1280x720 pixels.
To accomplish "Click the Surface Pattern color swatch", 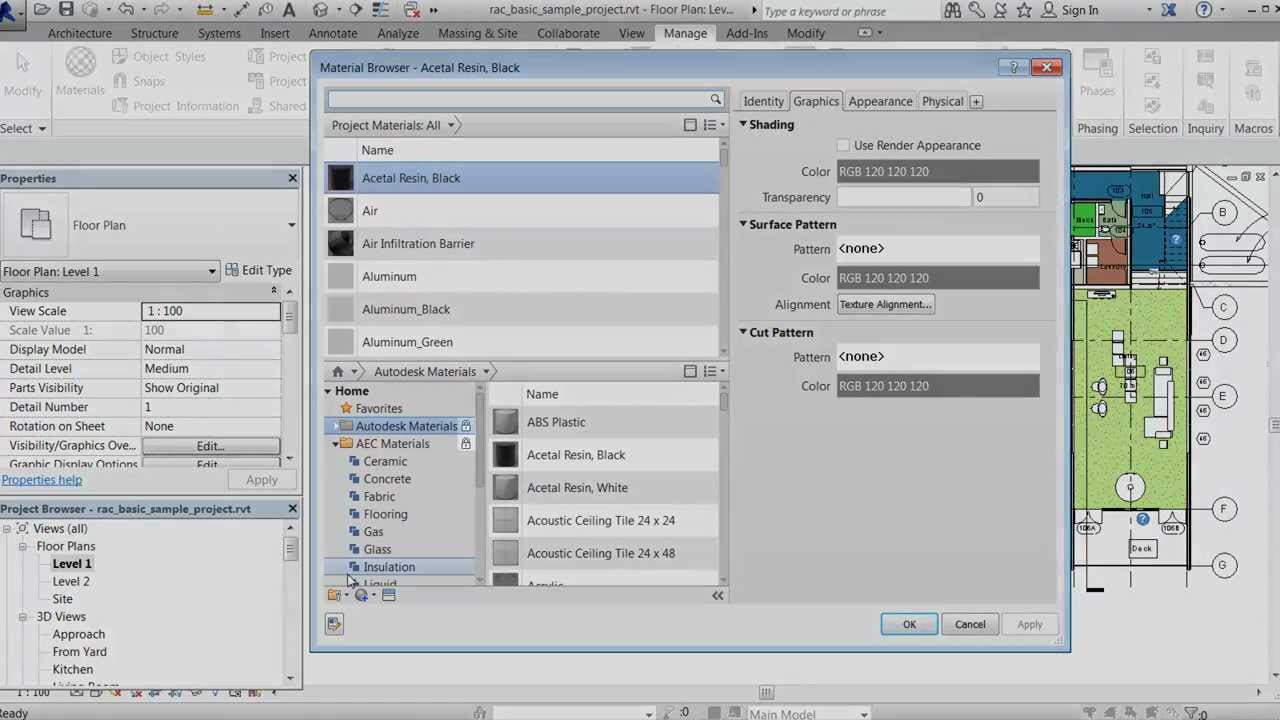I will coord(938,278).
